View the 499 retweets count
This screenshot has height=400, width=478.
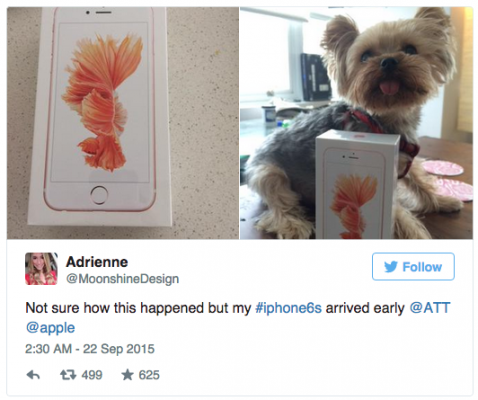[92, 375]
